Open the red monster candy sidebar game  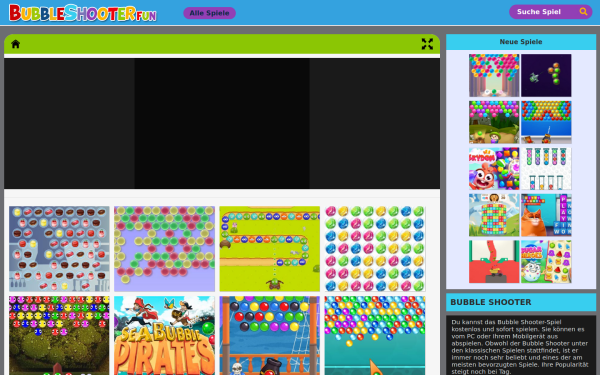pyautogui.click(x=494, y=169)
